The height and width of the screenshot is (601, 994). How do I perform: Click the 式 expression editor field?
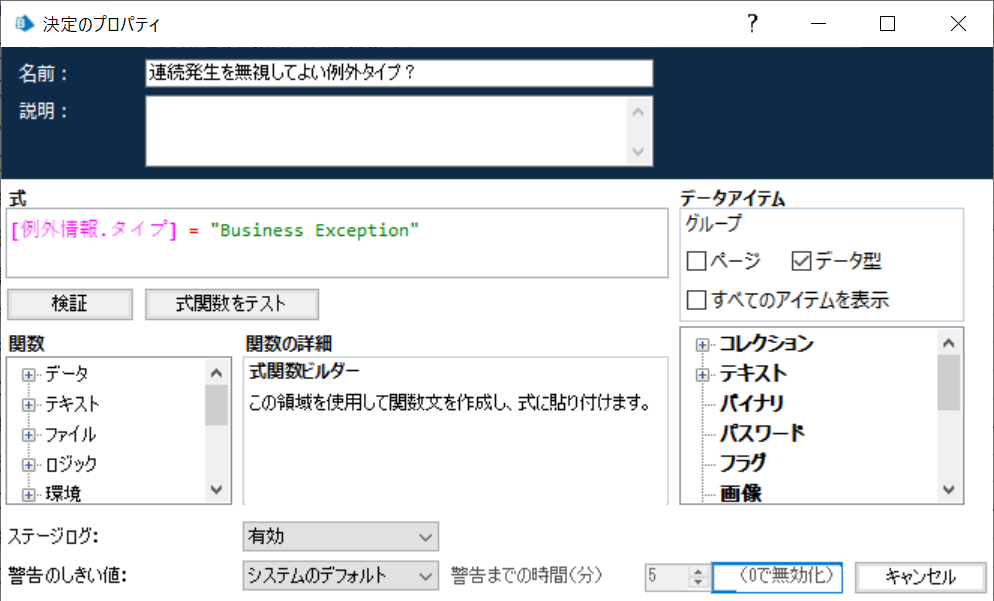coord(337,243)
